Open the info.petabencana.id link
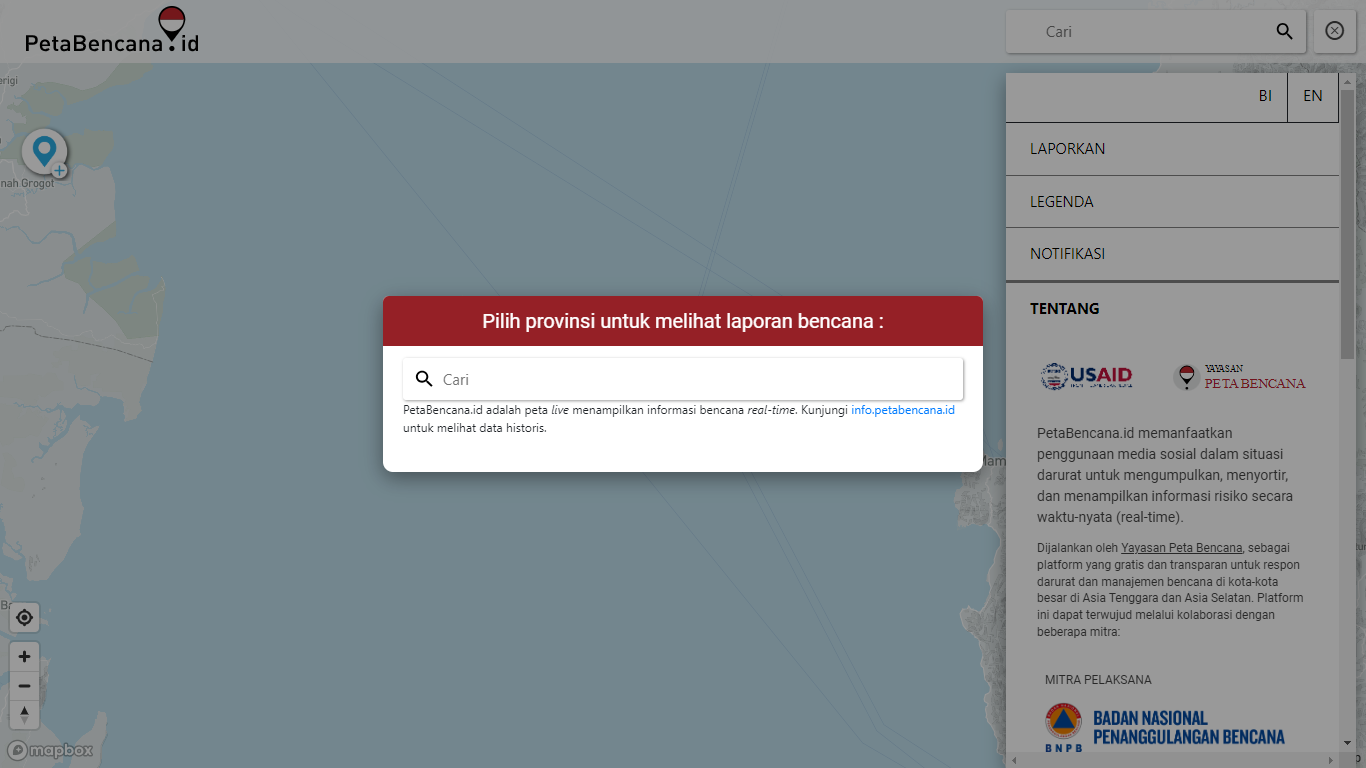This screenshot has height=768, width=1366. click(x=902, y=410)
